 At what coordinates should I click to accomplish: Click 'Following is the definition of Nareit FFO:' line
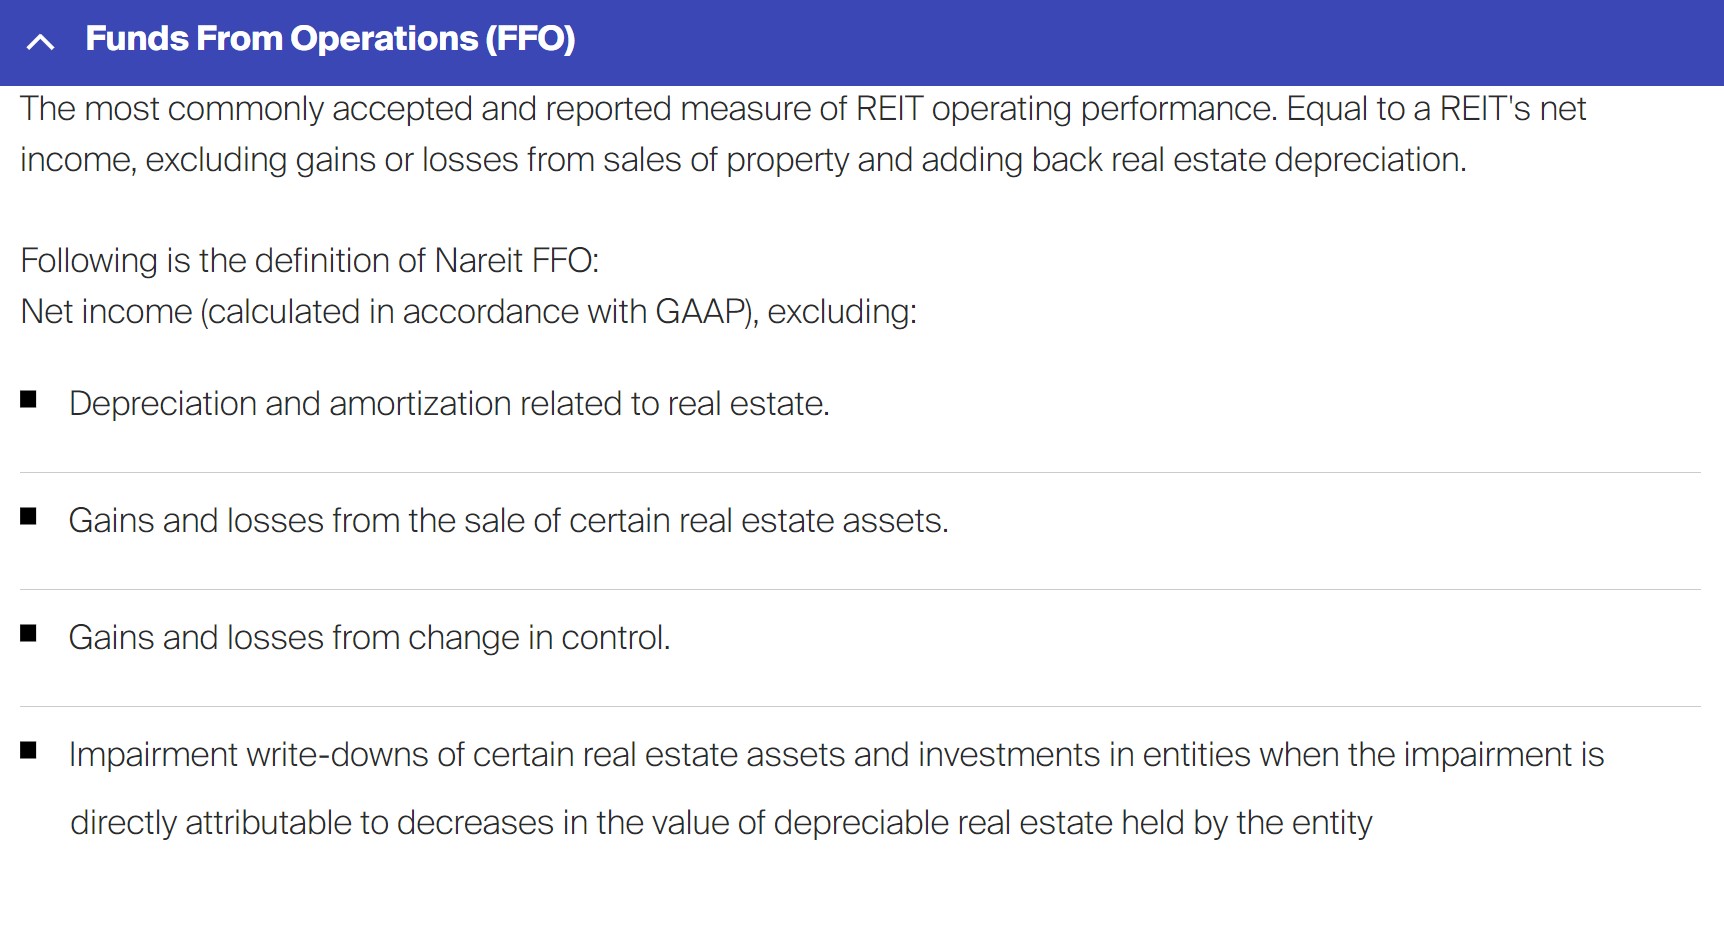[309, 260]
